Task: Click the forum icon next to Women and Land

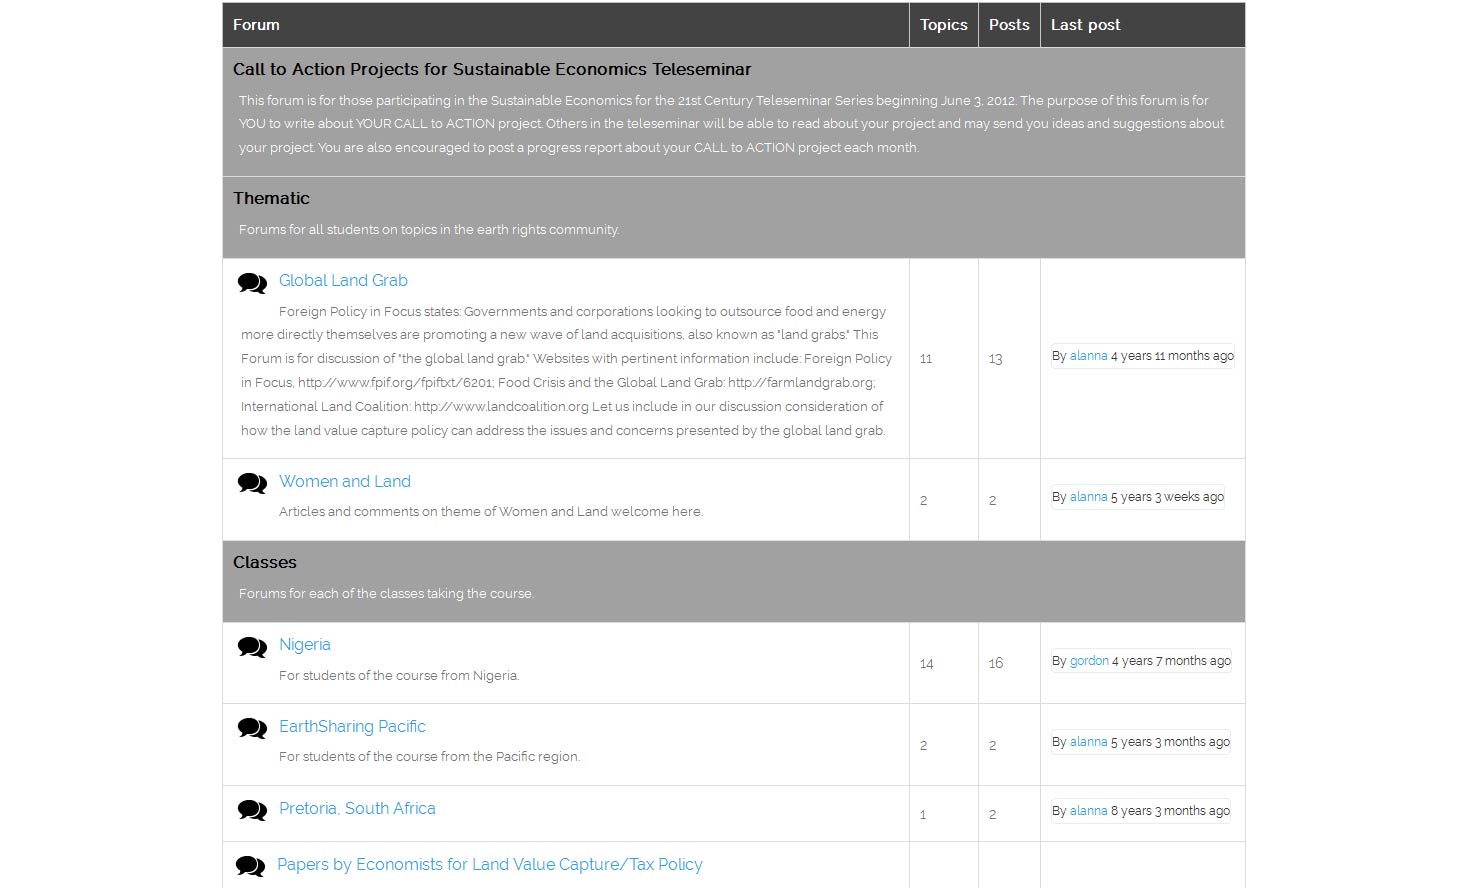Action: click(x=252, y=484)
